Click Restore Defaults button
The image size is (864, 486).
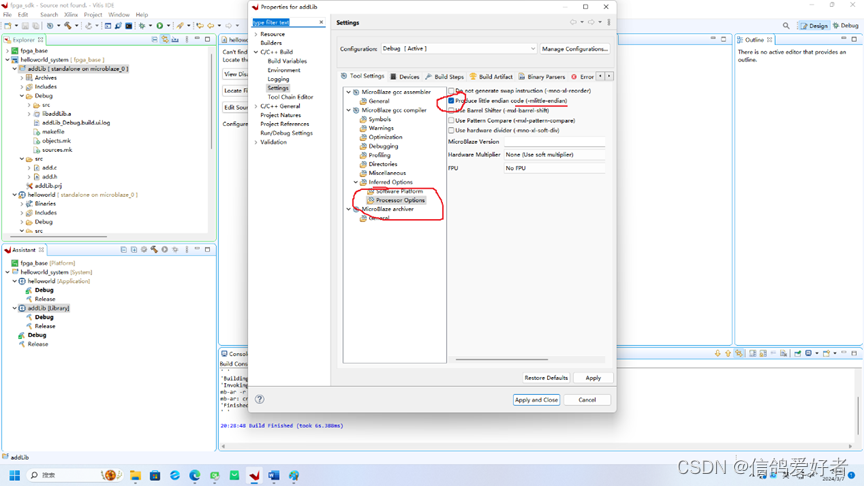click(546, 378)
